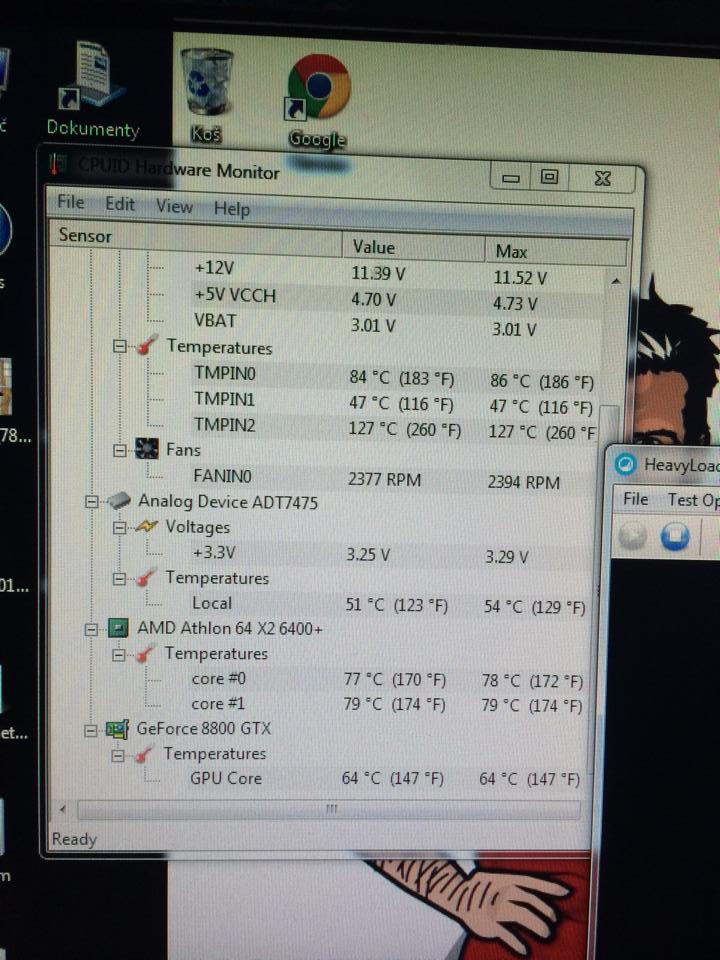Click thermometer icon under AMD Athlon Temperatures

click(146, 653)
